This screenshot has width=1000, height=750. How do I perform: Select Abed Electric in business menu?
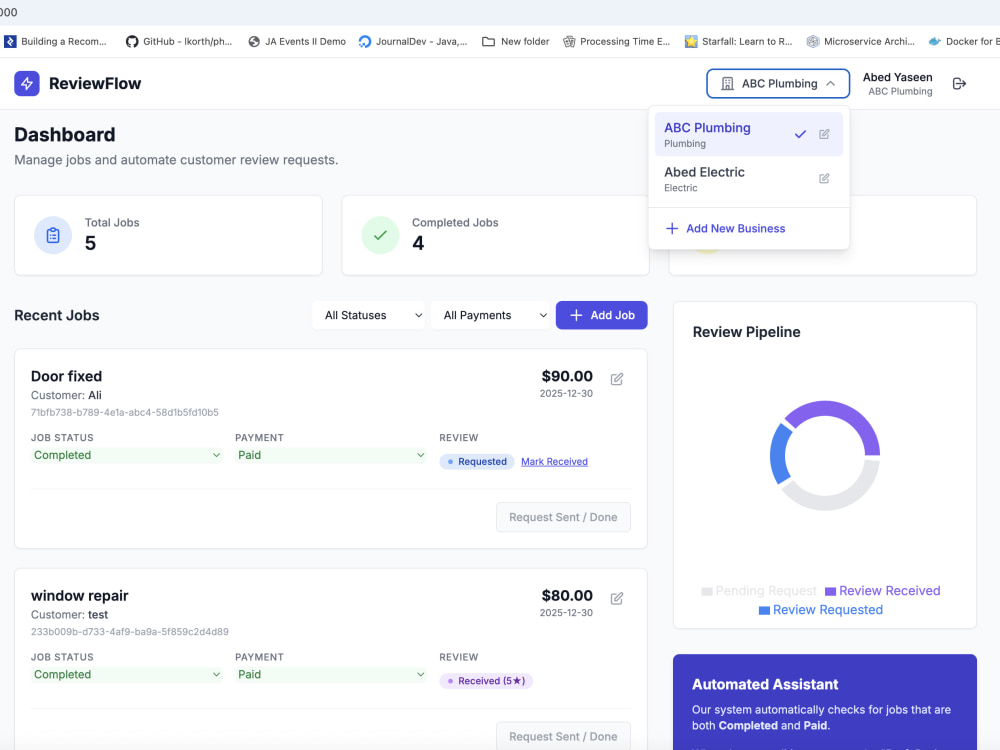[x=749, y=179]
